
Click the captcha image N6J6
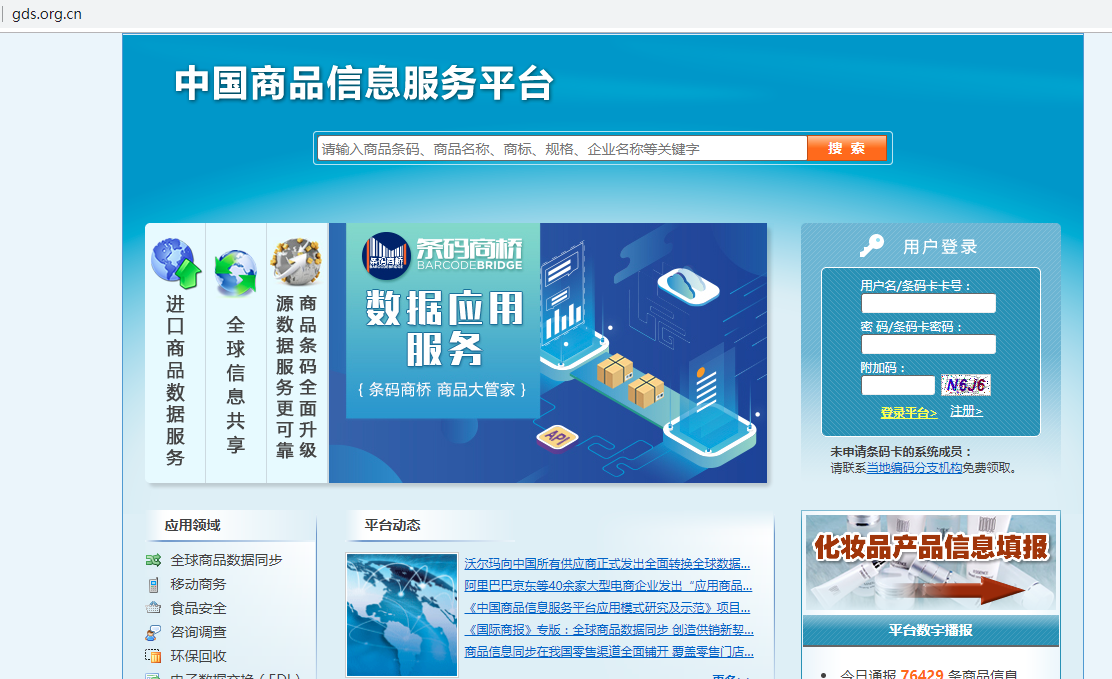tap(965, 385)
